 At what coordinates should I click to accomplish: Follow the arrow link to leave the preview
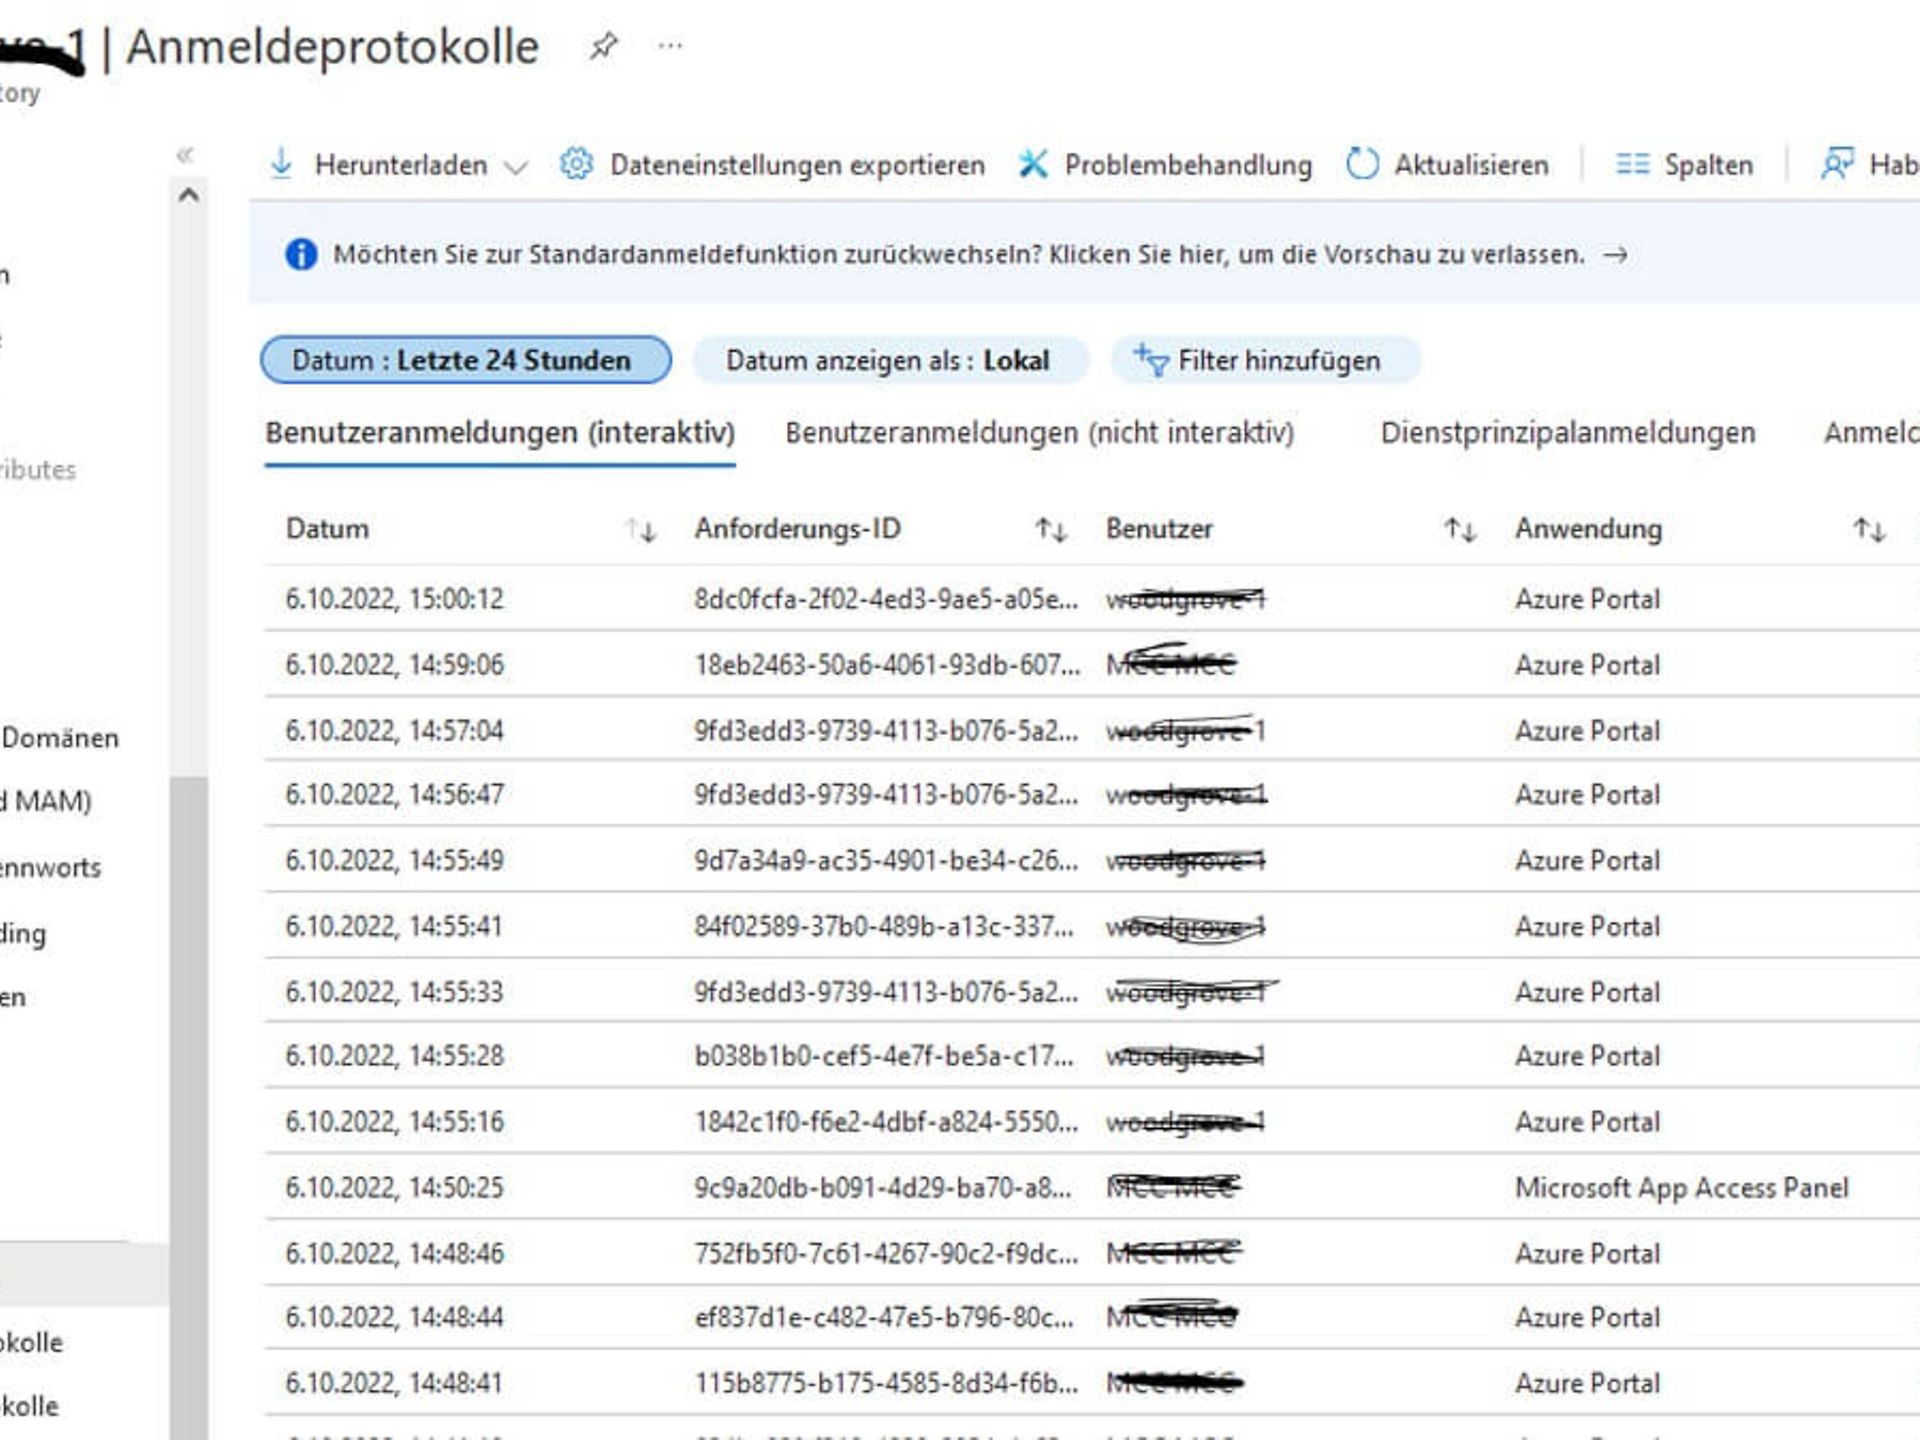1615,254
